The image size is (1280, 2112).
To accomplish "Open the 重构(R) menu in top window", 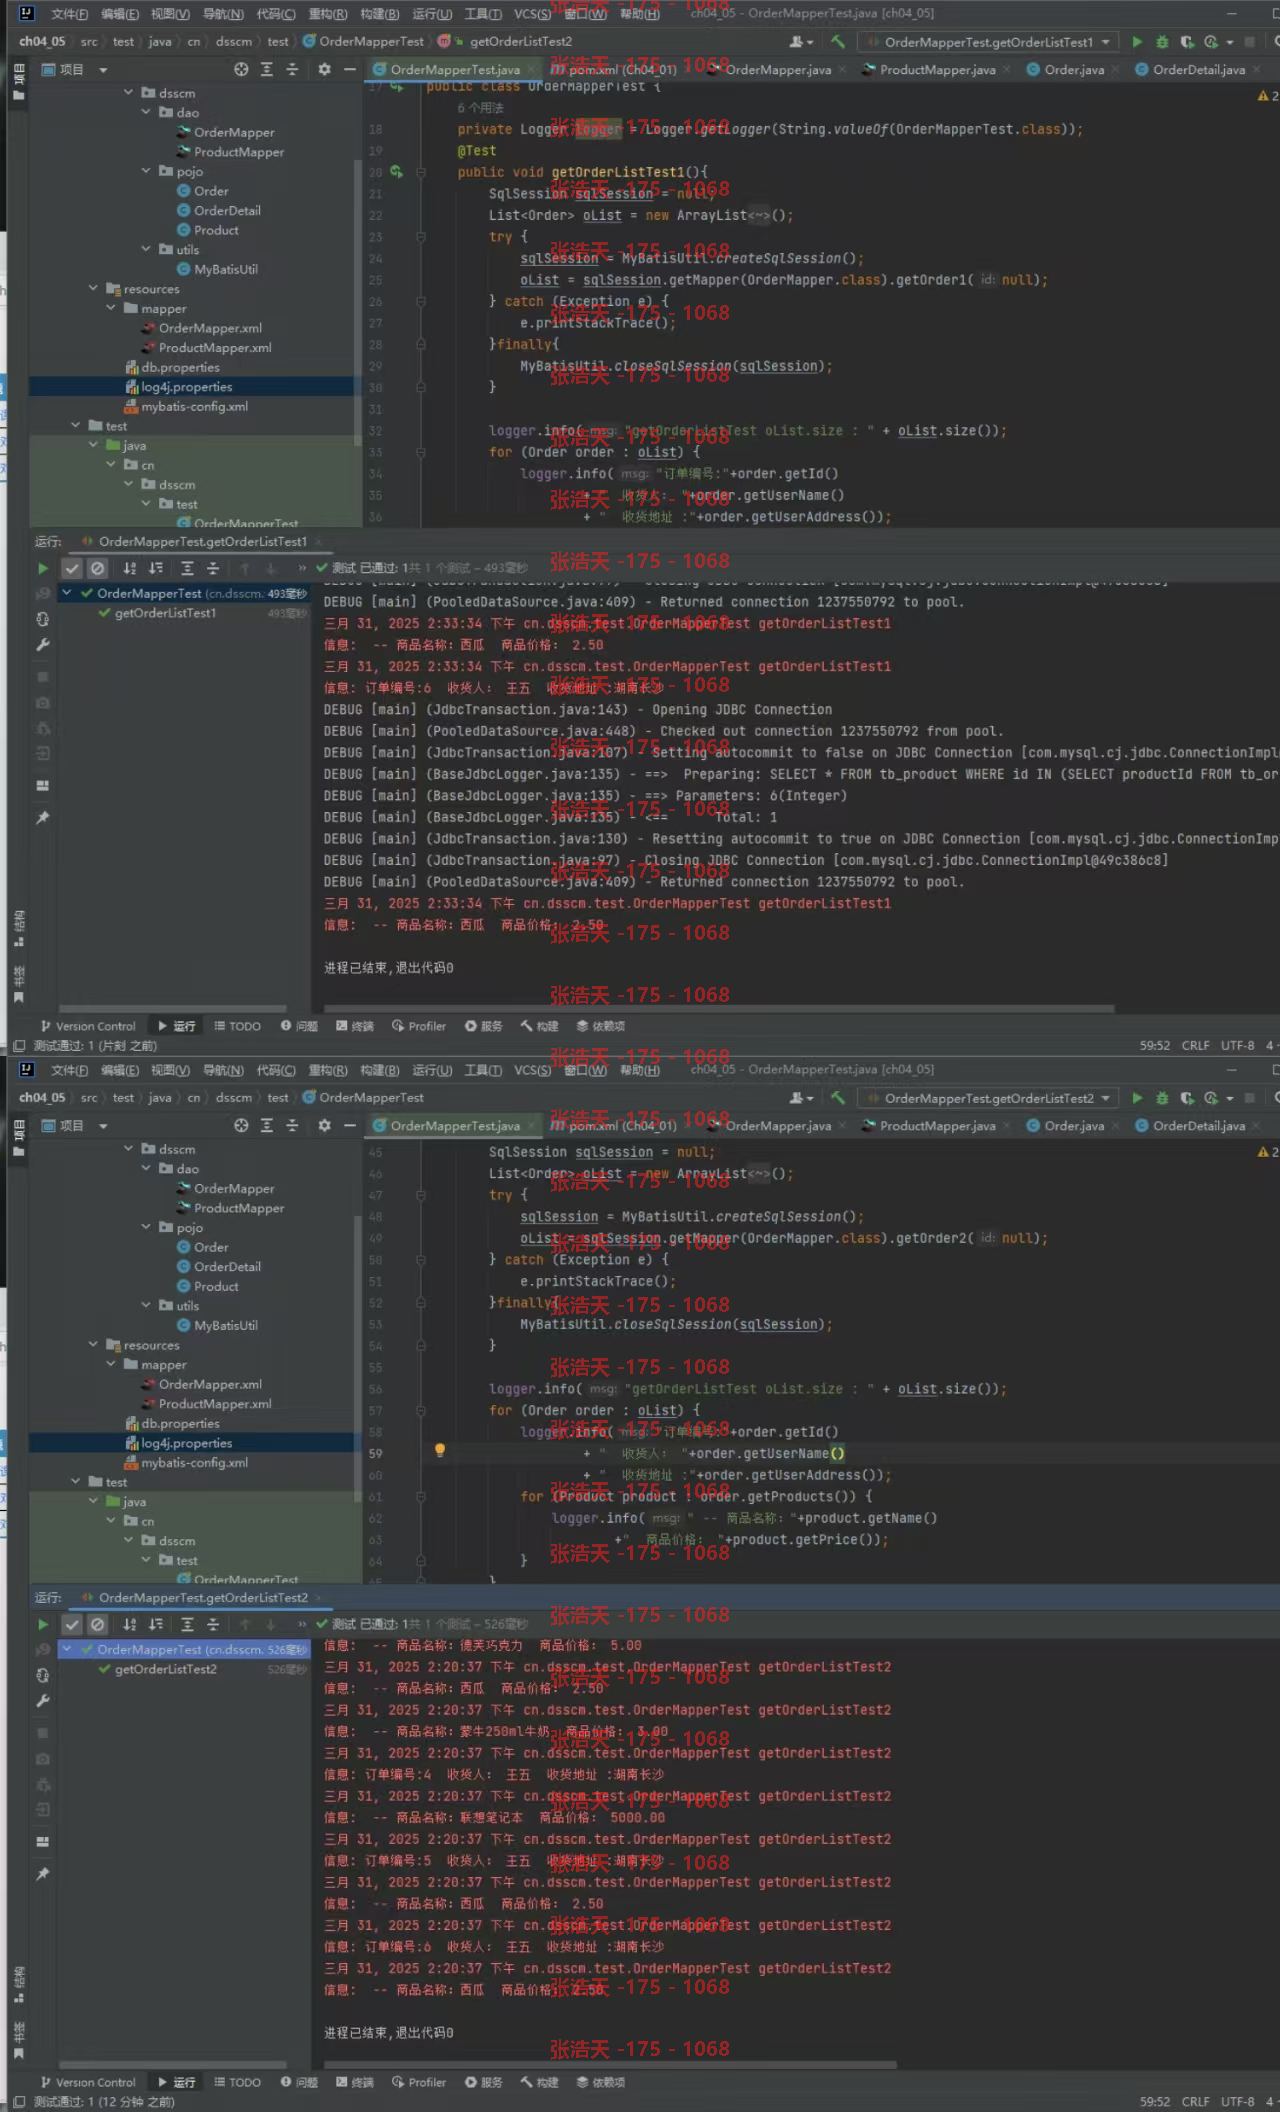I will click(328, 14).
